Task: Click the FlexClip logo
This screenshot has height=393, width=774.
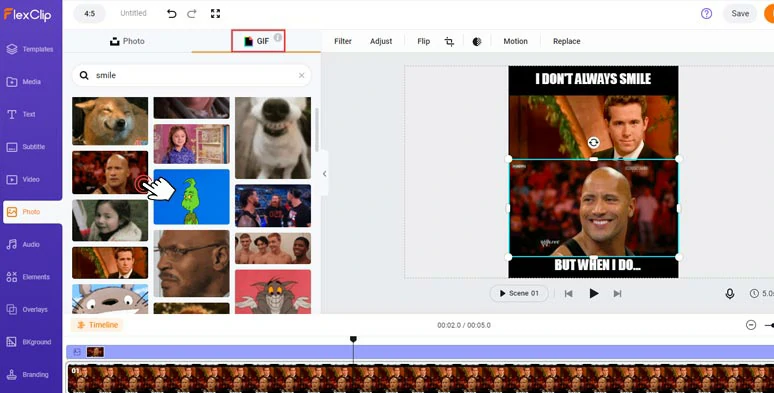Action: click(27, 14)
